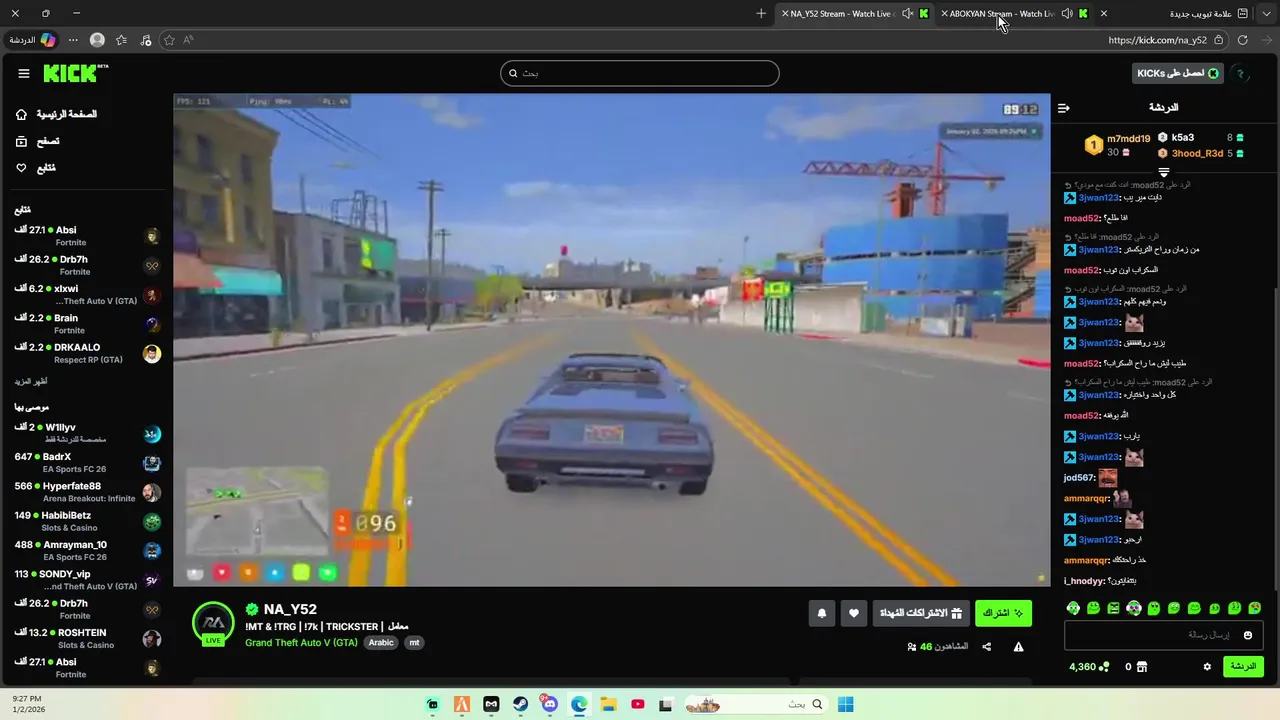This screenshot has height=720, width=1280.
Task: Click the share stream icon
Action: click(987, 647)
